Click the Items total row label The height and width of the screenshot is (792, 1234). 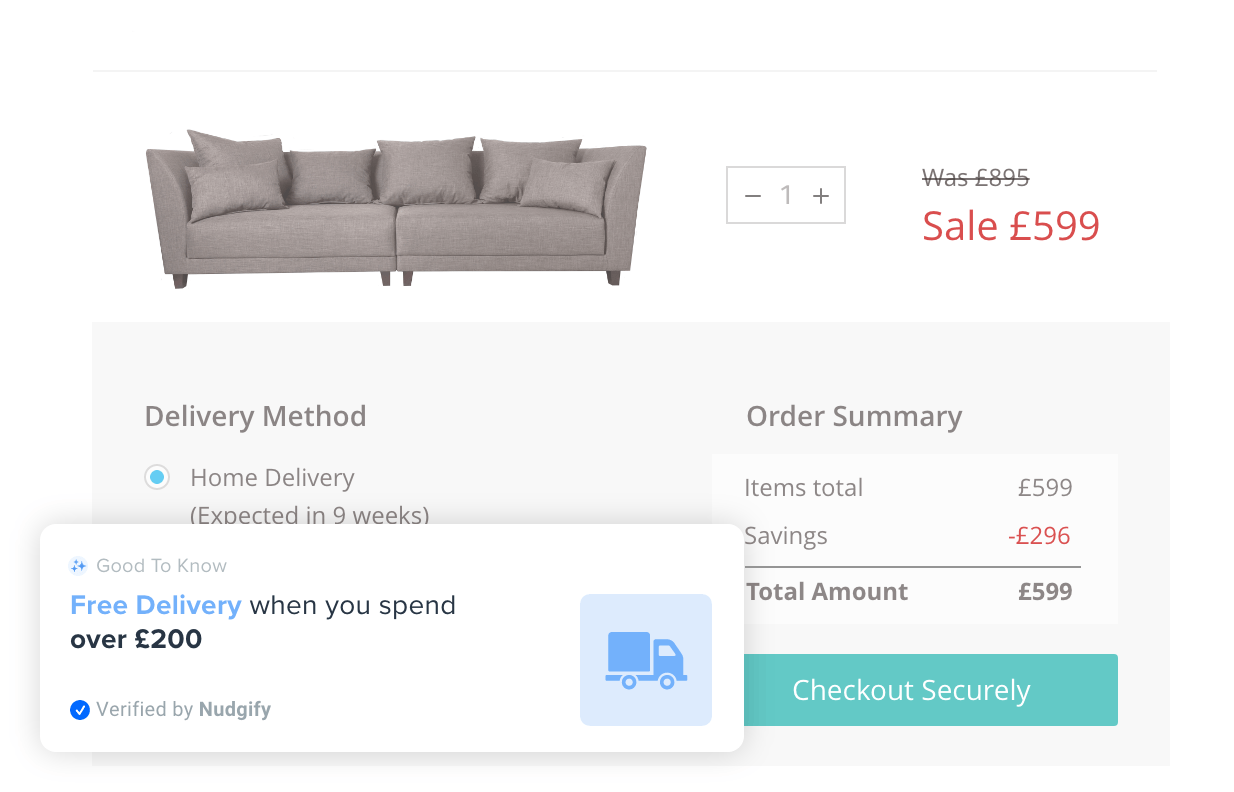pos(803,488)
